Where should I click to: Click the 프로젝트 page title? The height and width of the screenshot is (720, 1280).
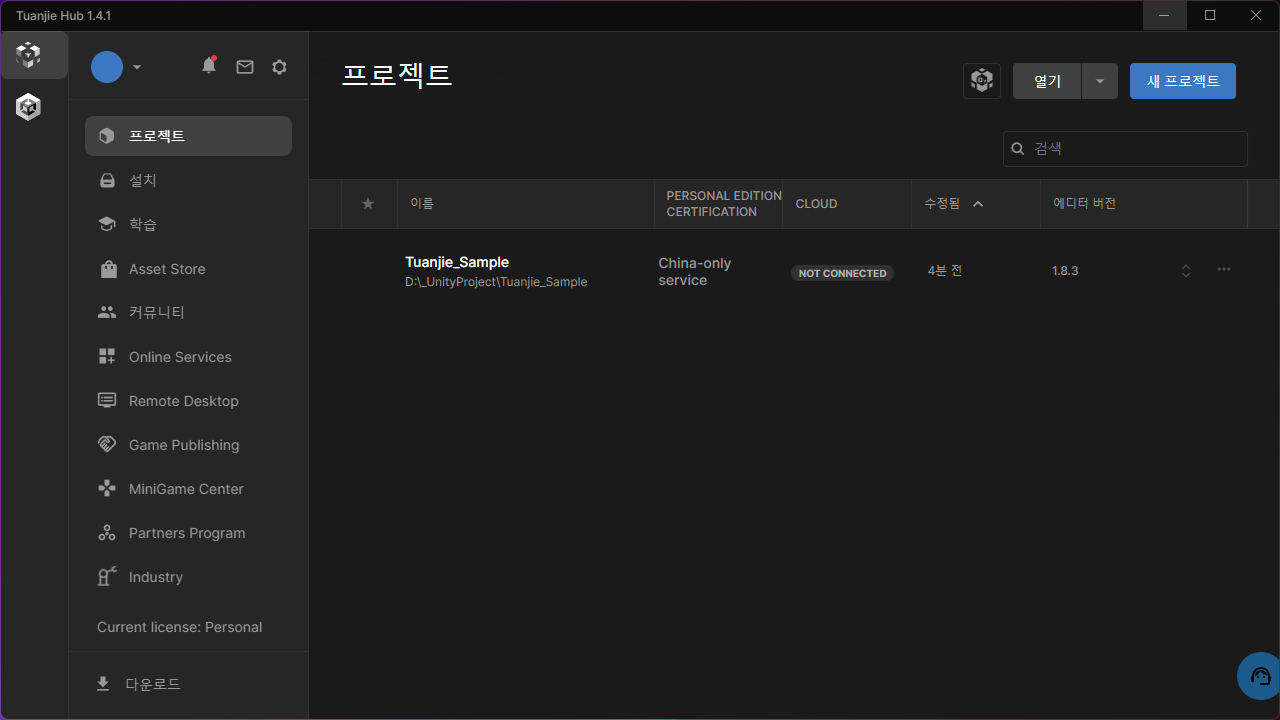[397, 74]
